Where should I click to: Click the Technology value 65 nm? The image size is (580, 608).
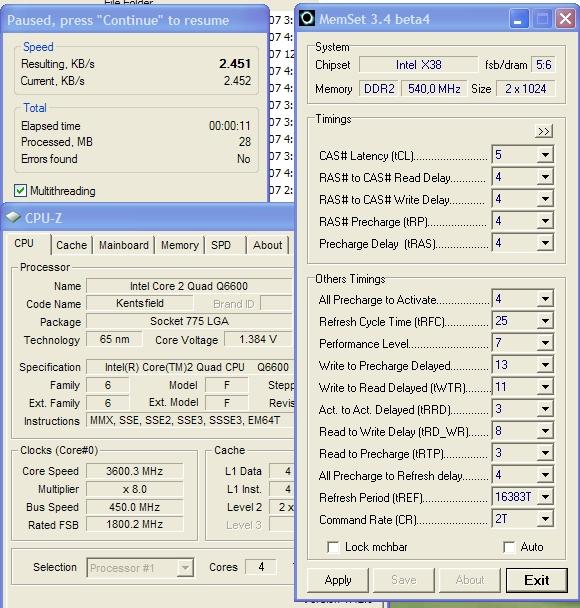[x=114, y=339]
